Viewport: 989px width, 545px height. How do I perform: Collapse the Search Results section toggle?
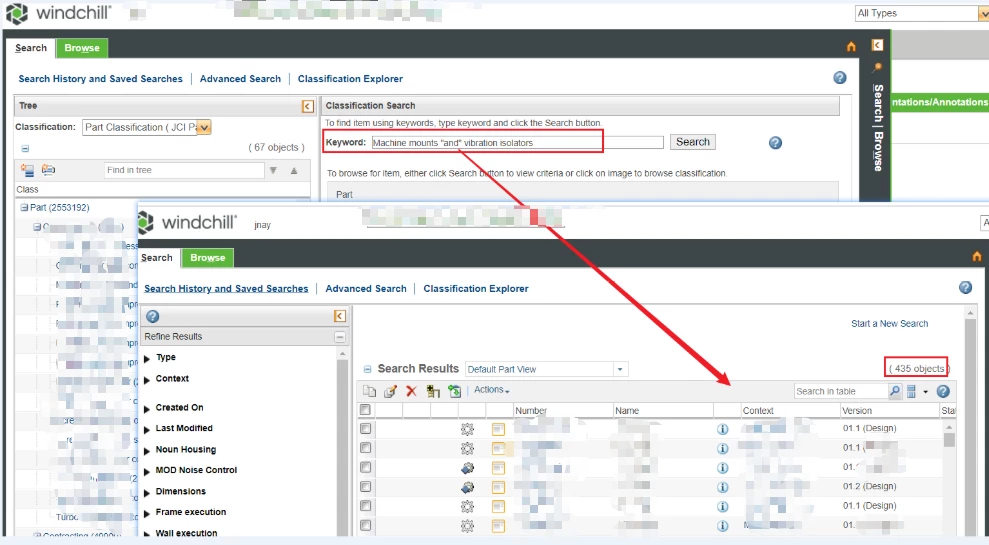pyautogui.click(x=368, y=369)
